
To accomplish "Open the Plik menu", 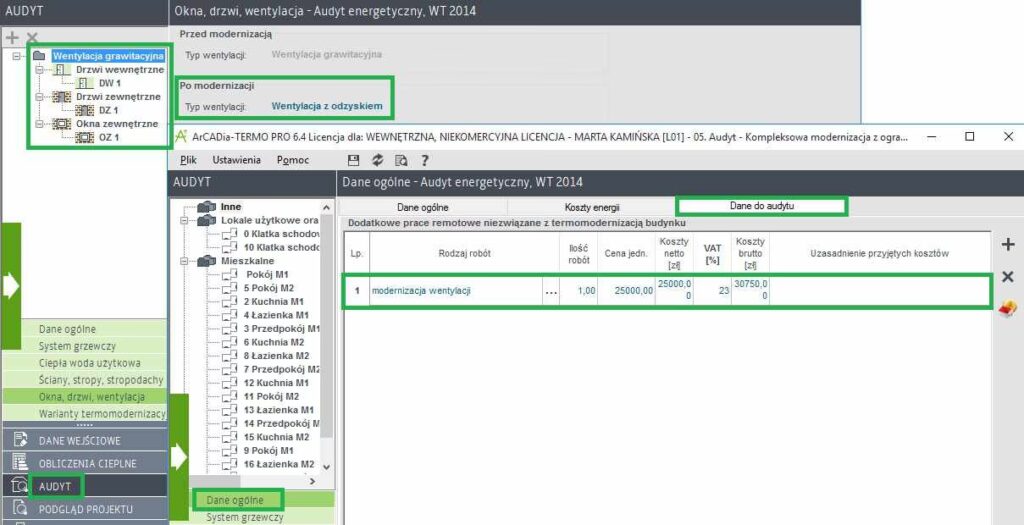I will coord(188,160).
